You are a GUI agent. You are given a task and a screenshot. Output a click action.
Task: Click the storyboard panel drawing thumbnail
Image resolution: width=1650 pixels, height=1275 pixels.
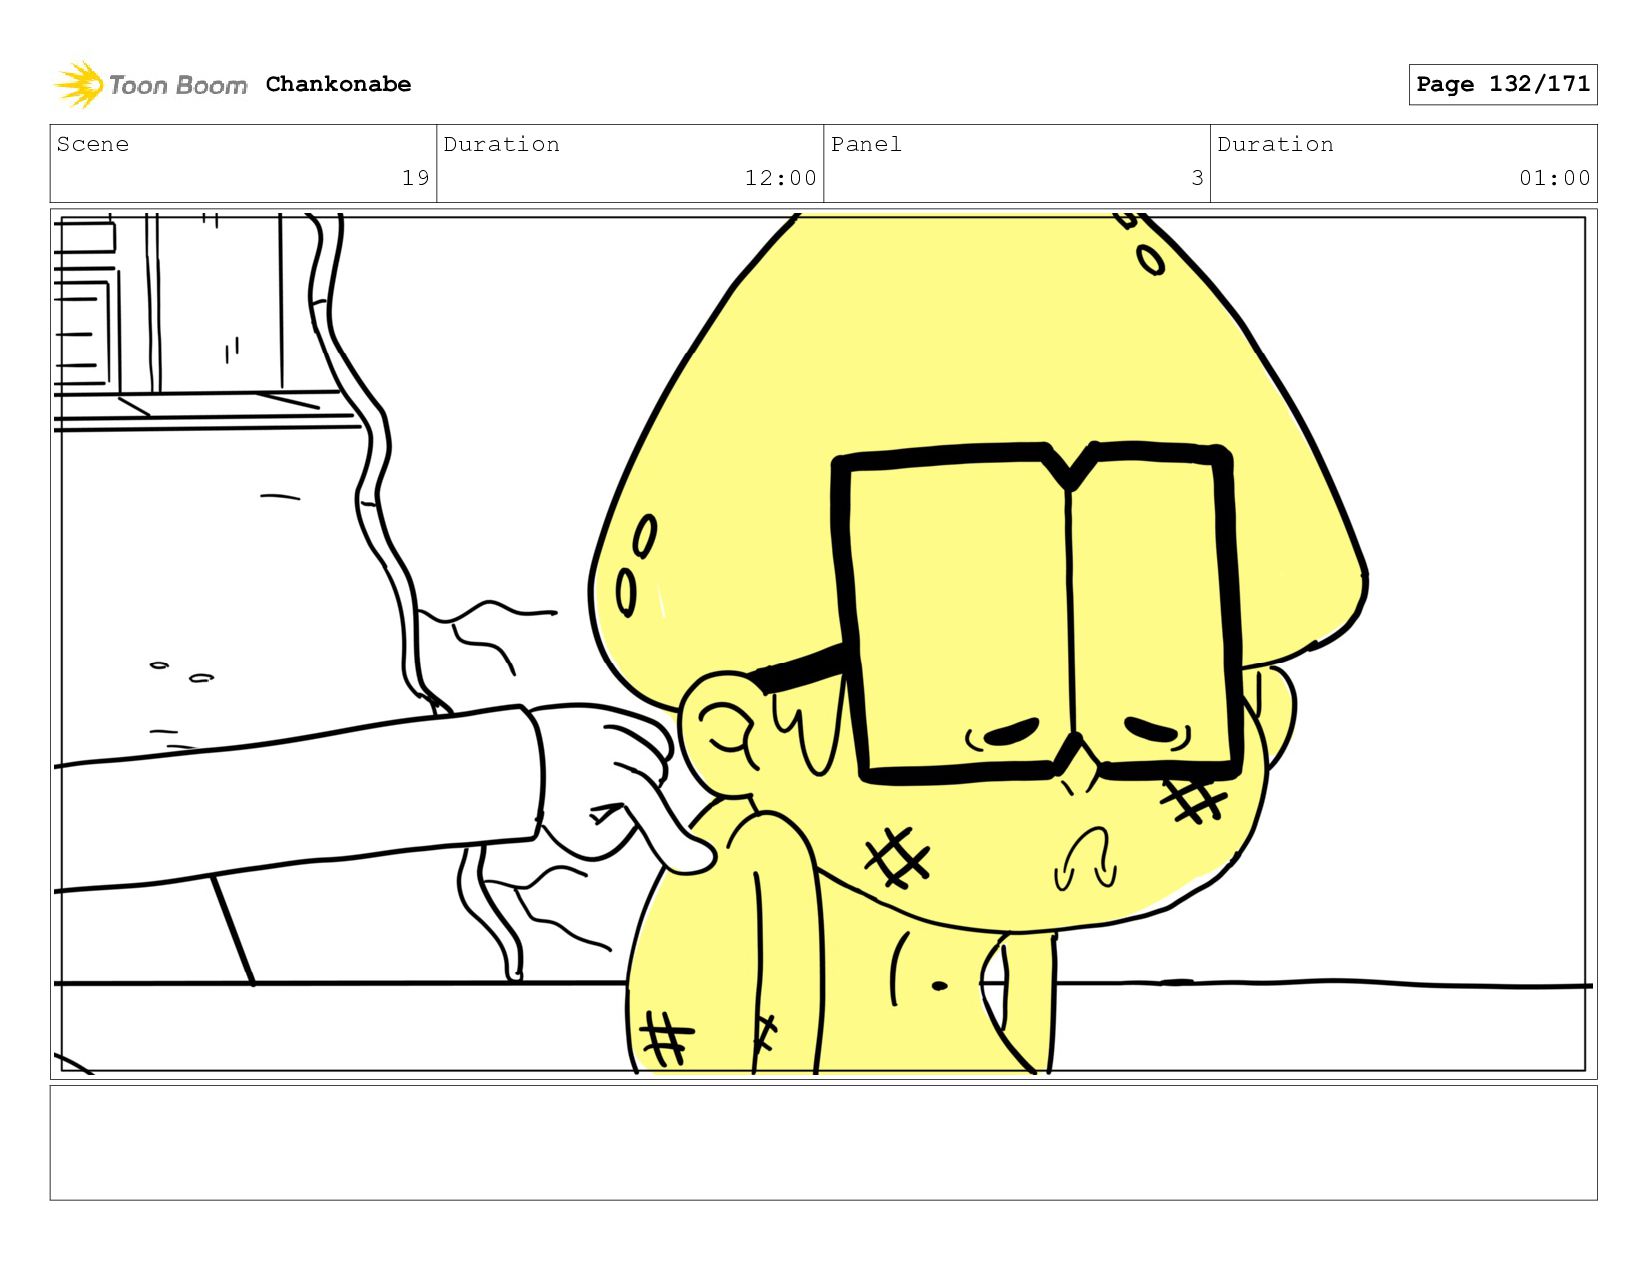pyautogui.click(x=823, y=643)
